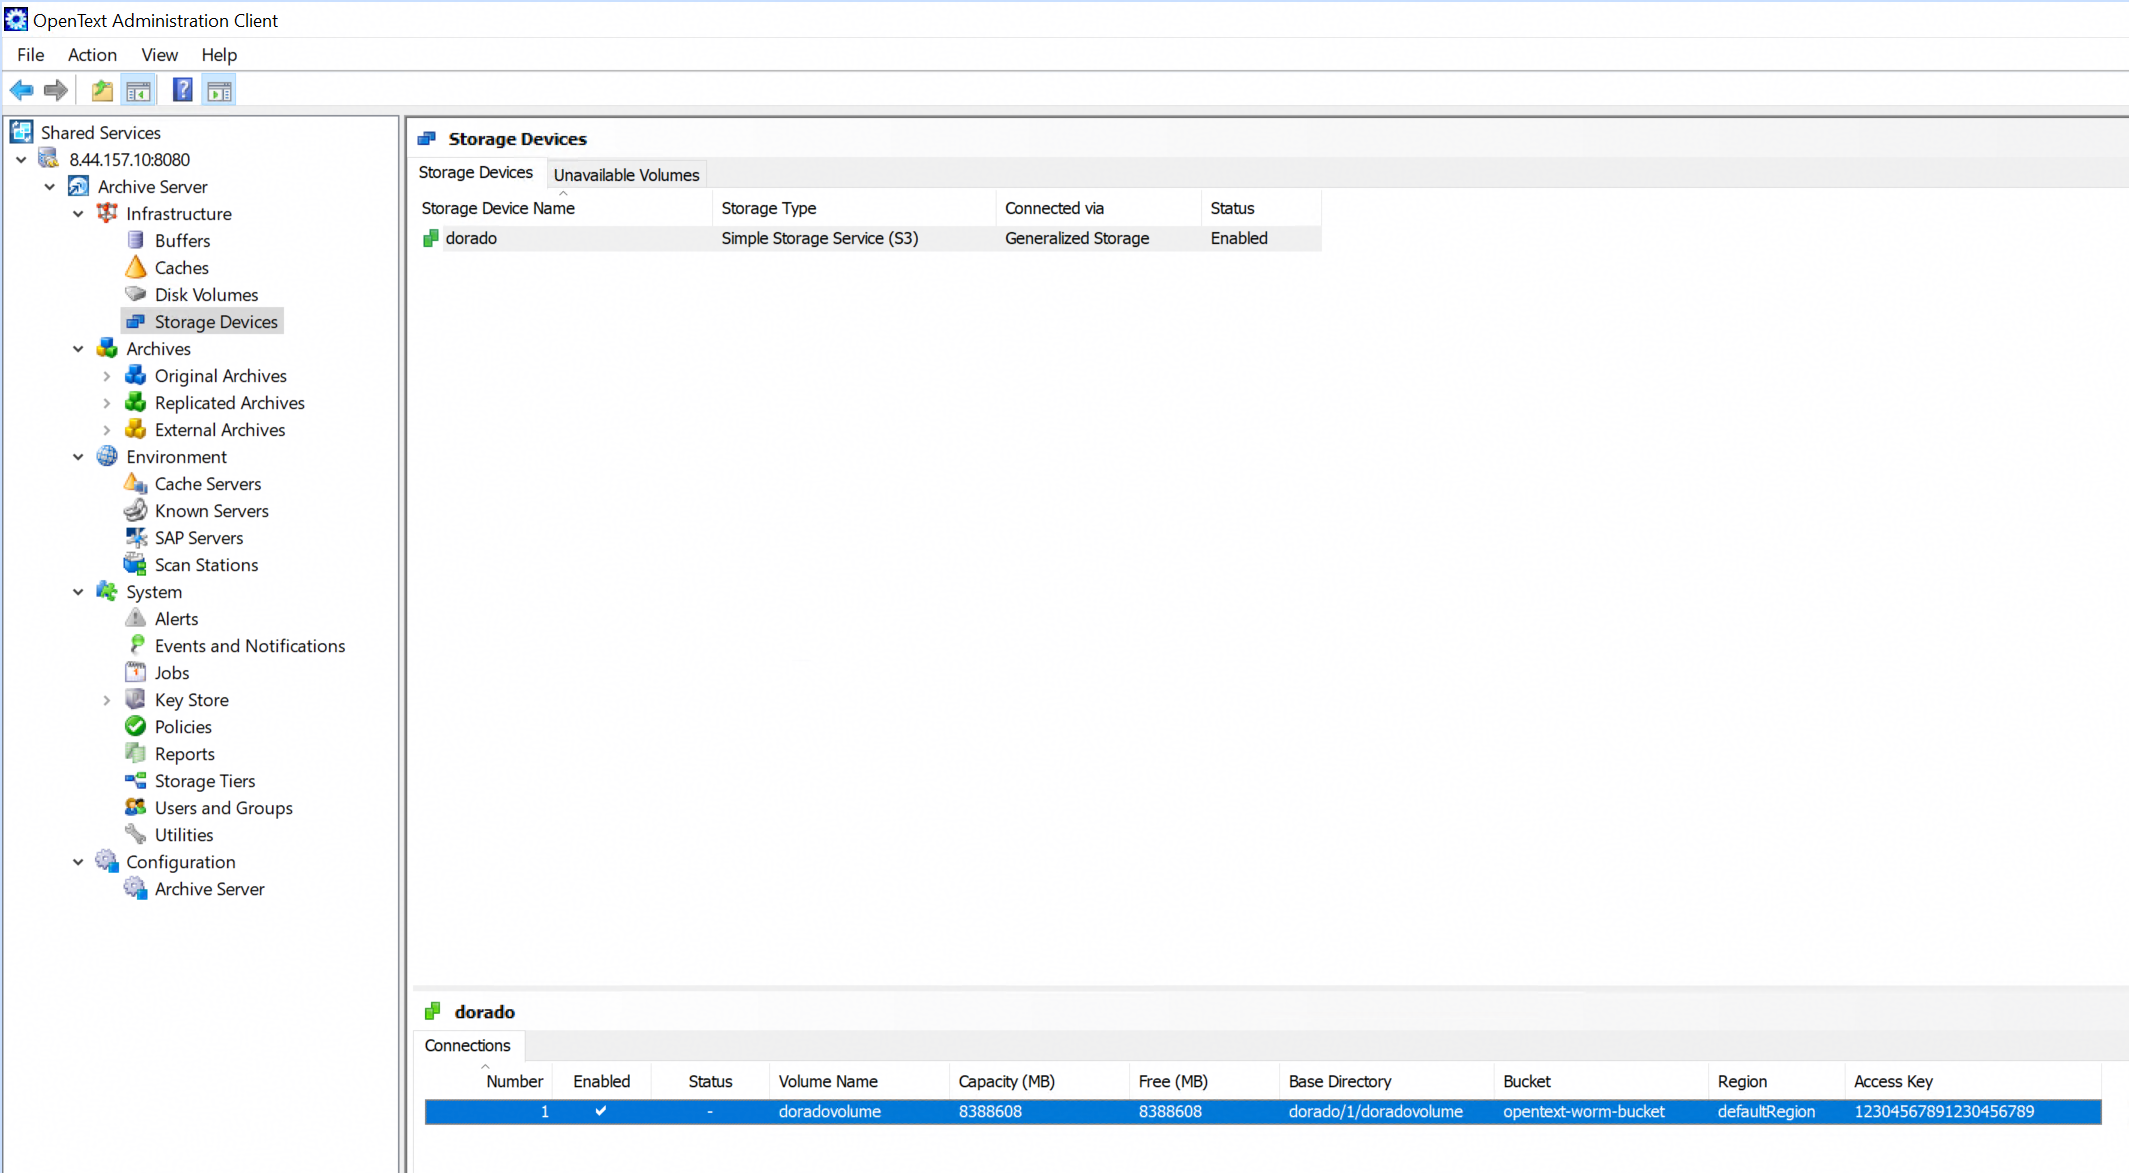Collapse the System tree node
This screenshot has width=2129, height=1173.
[x=78, y=591]
